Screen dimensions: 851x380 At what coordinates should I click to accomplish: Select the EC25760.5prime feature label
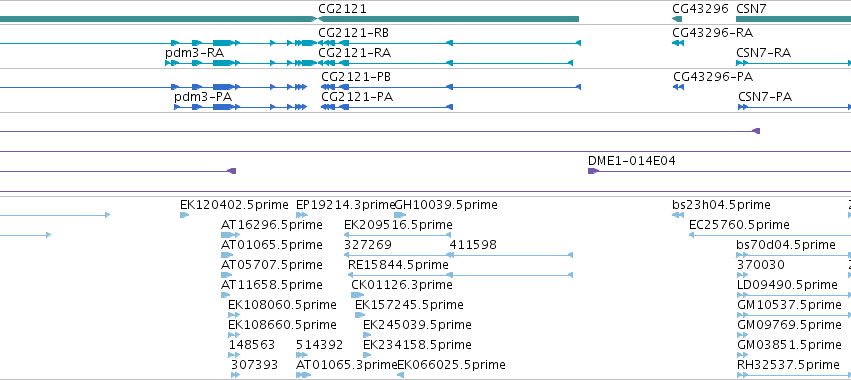click(739, 225)
